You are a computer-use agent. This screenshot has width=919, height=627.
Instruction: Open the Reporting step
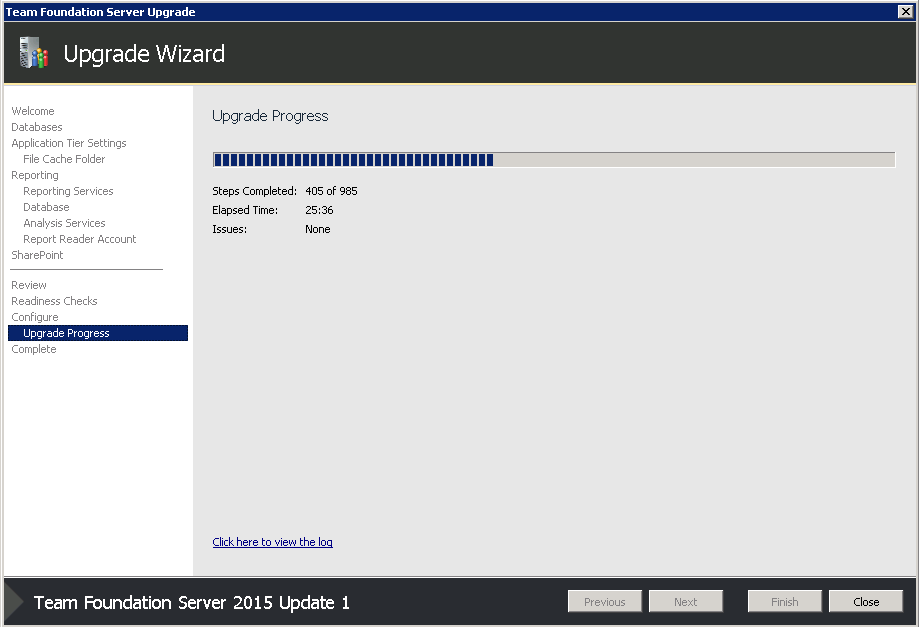[x=35, y=175]
